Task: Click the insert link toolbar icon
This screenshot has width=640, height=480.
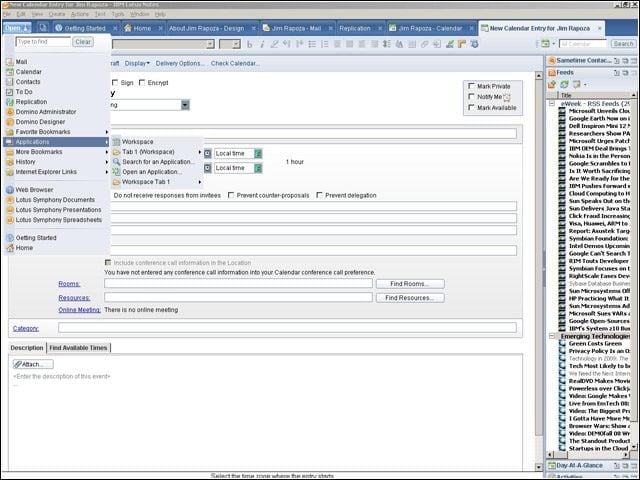Action: (424, 44)
